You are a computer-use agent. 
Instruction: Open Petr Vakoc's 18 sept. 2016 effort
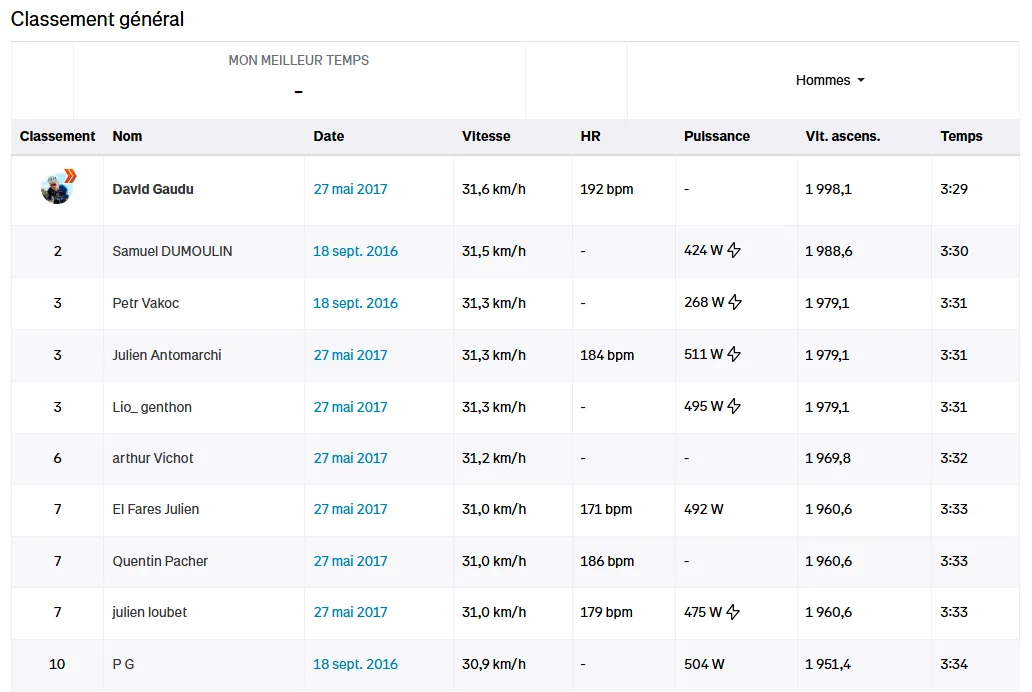coord(355,303)
